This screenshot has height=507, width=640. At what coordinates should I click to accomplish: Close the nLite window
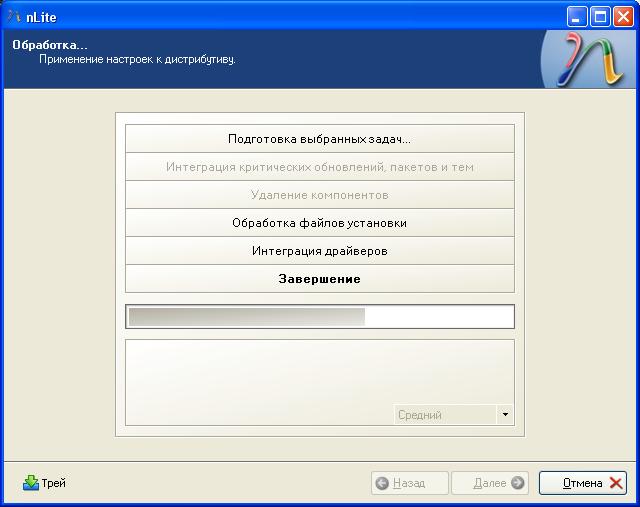click(623, 17)
